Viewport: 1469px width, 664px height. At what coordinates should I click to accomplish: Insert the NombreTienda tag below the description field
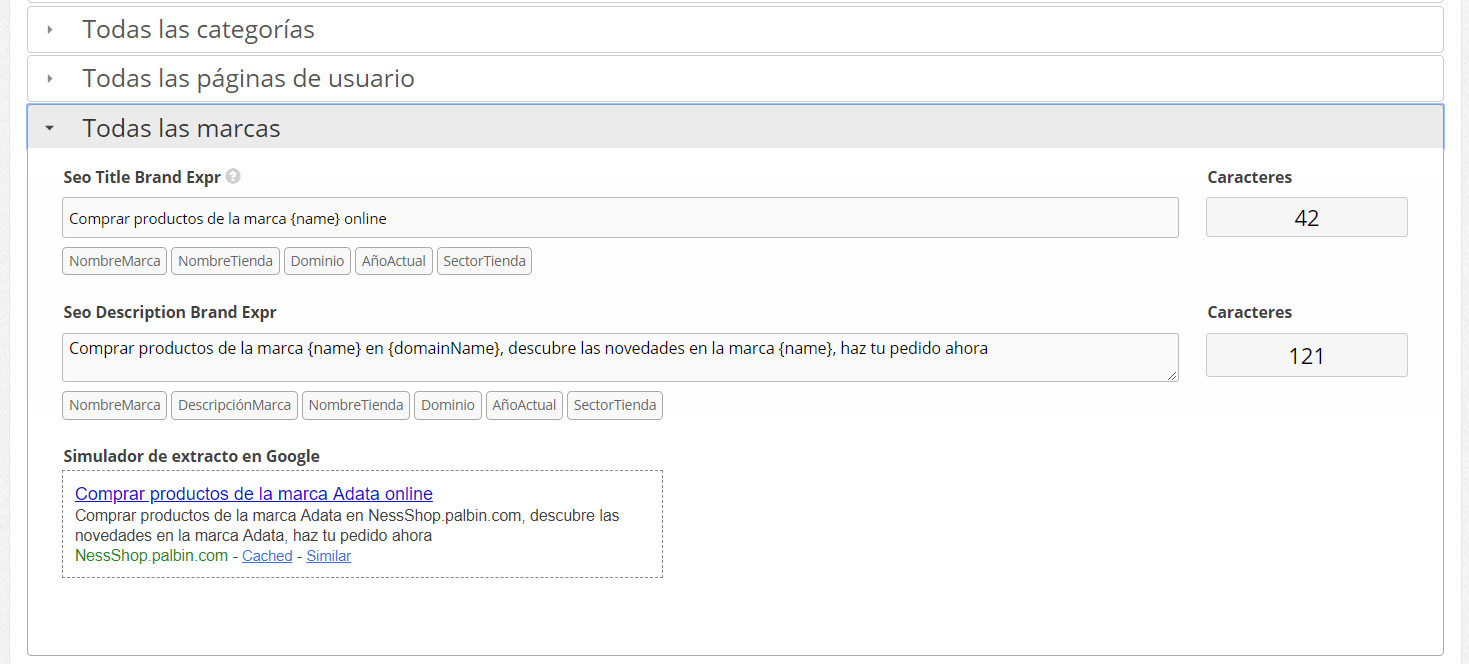[x=355, y=405]
